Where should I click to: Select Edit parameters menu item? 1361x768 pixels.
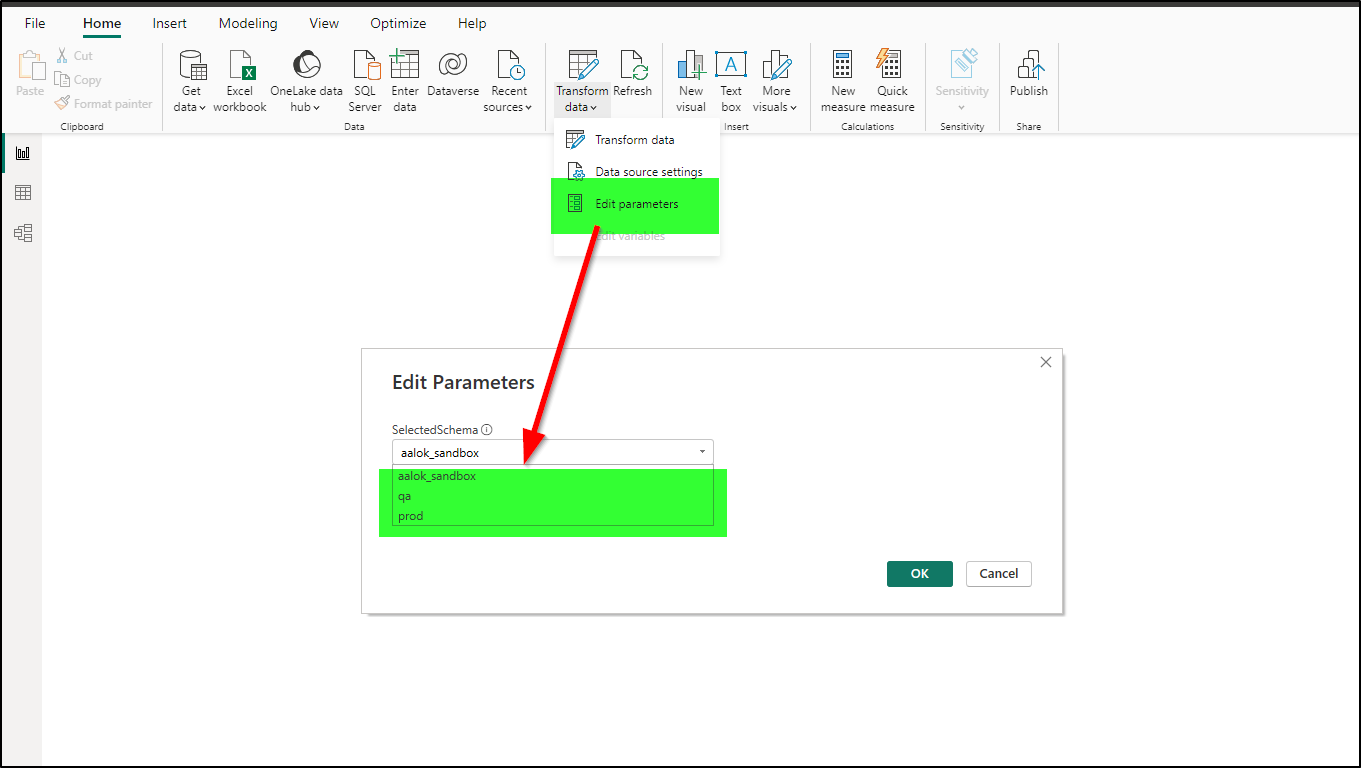click(636, 204)
